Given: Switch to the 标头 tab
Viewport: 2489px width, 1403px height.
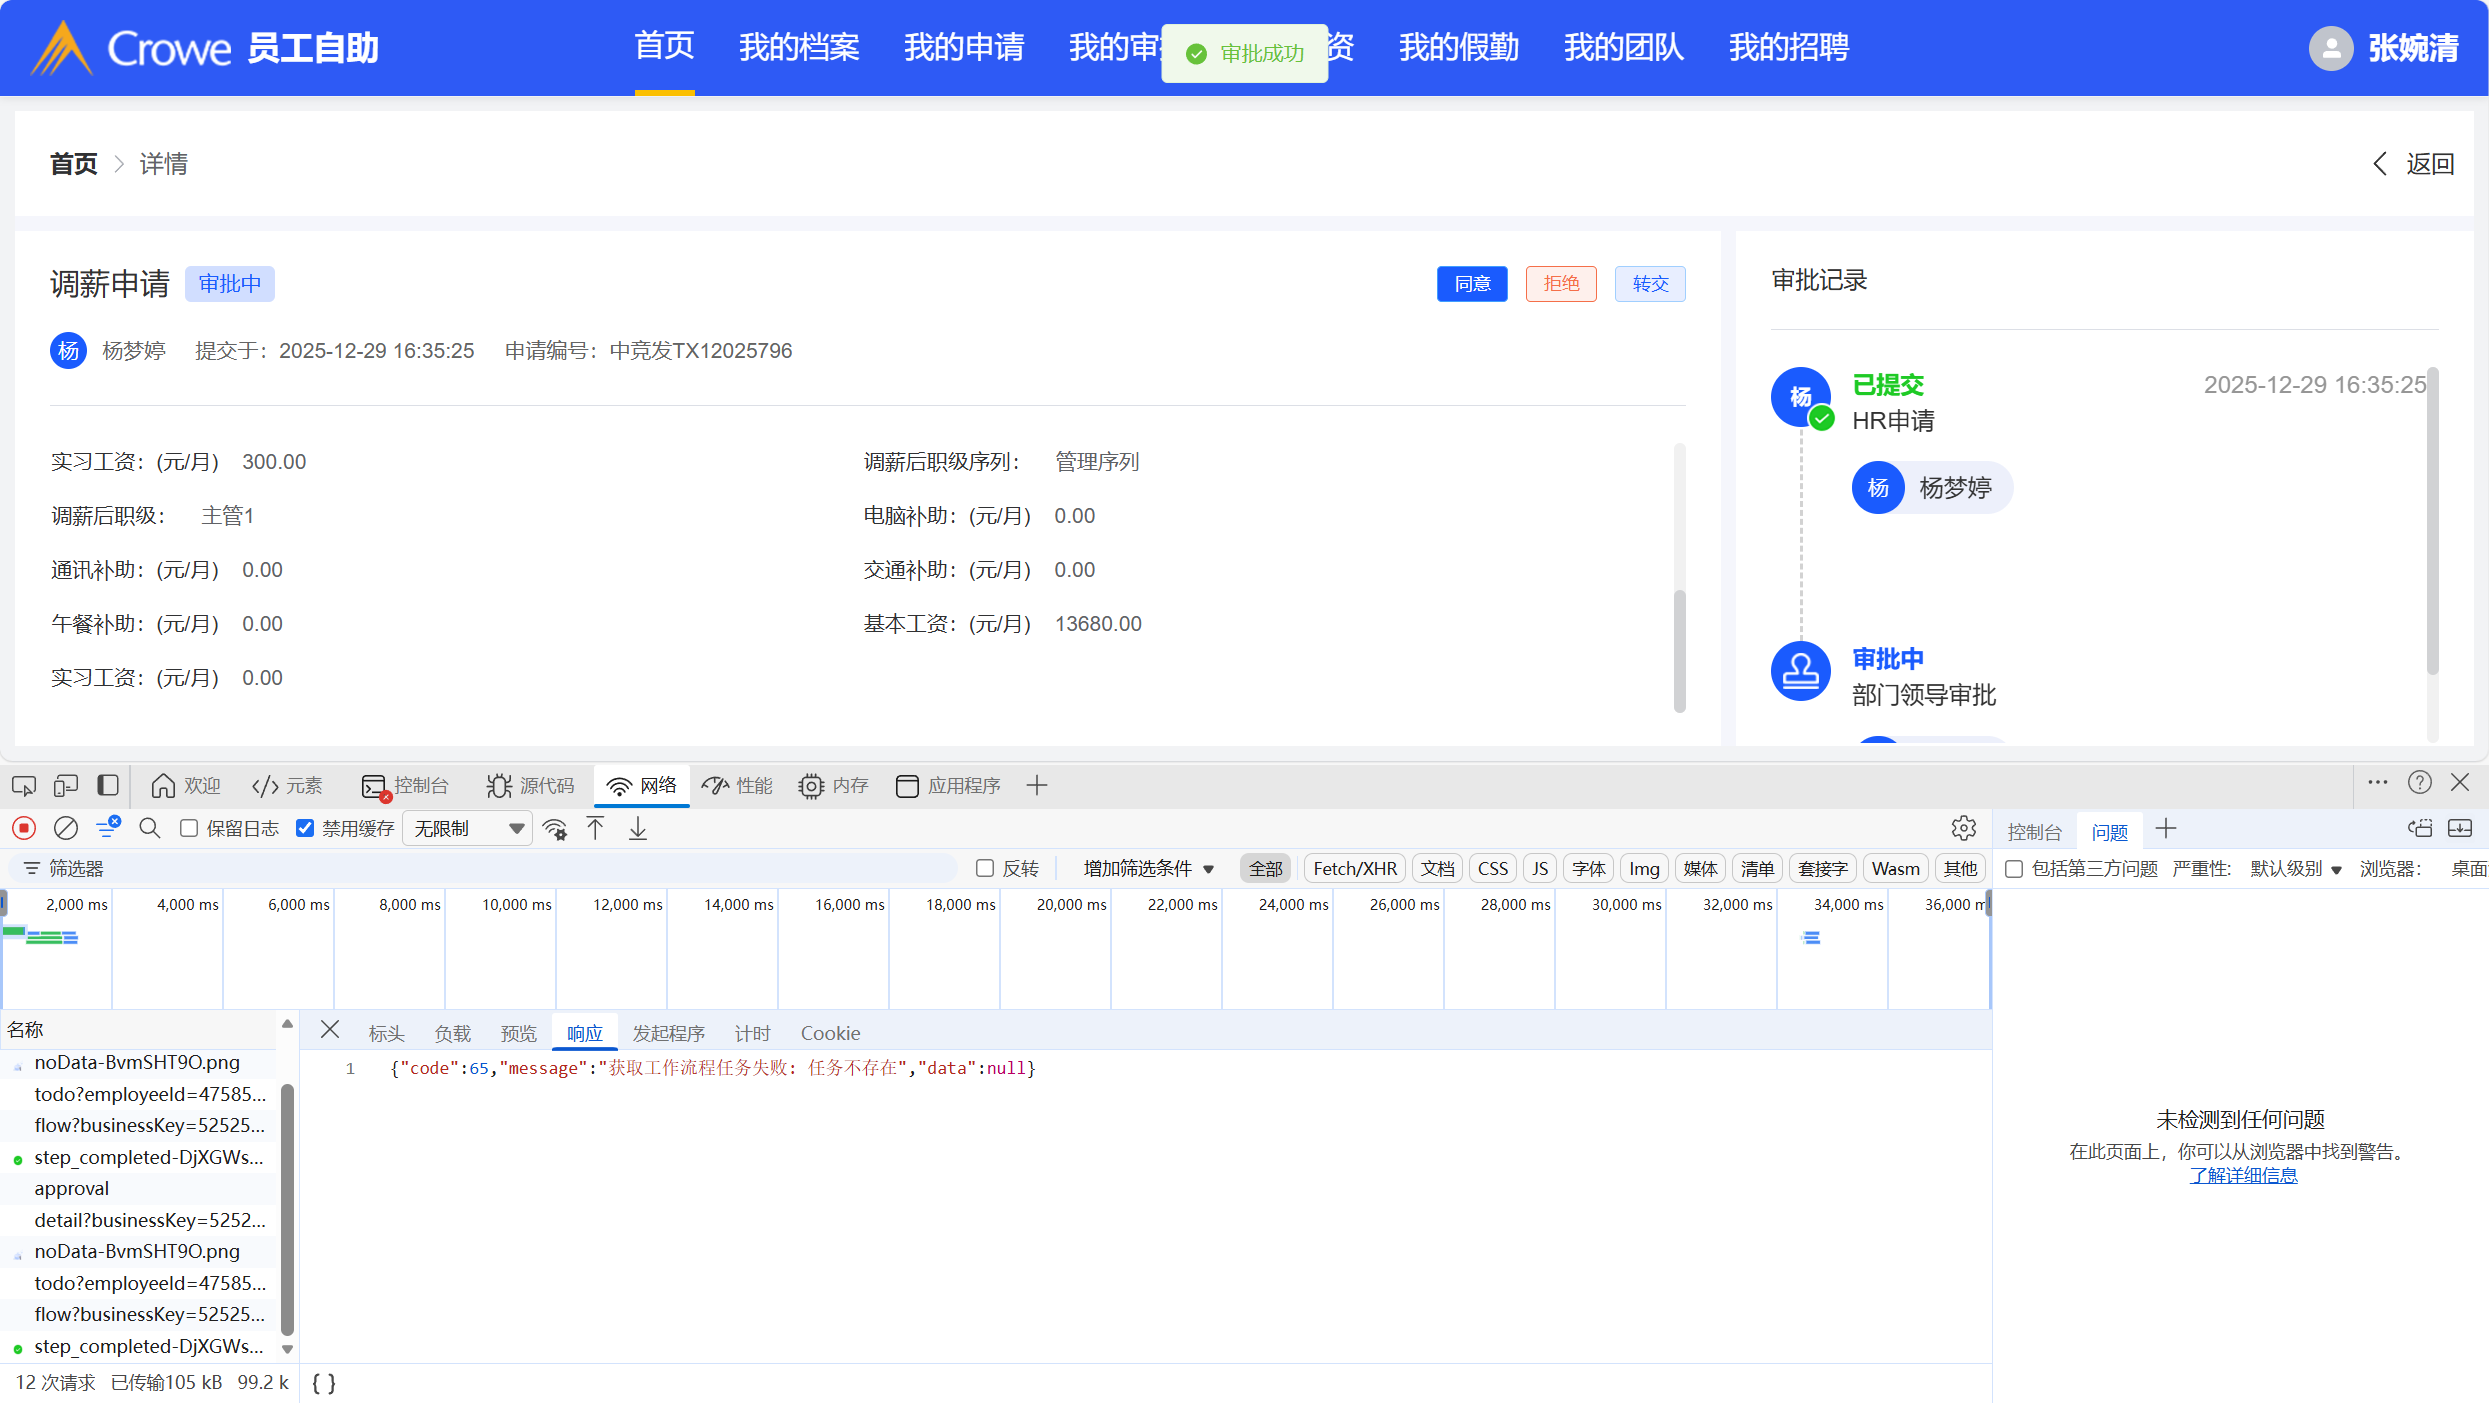Looking at the screenshot, I should point(386,1033).
